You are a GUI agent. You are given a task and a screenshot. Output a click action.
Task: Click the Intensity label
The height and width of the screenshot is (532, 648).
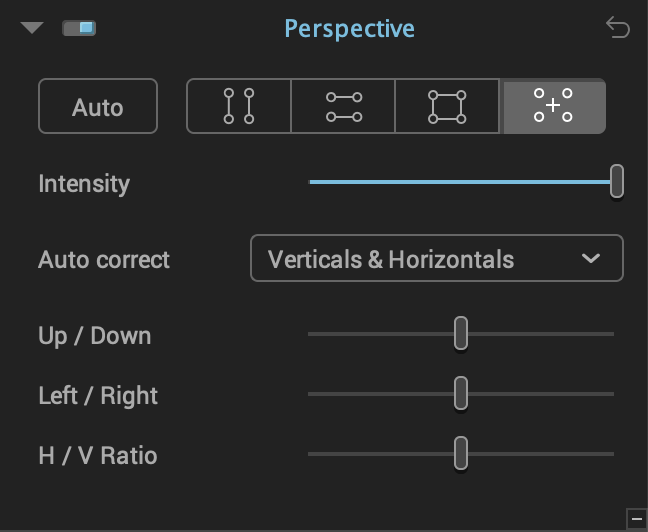84,184
